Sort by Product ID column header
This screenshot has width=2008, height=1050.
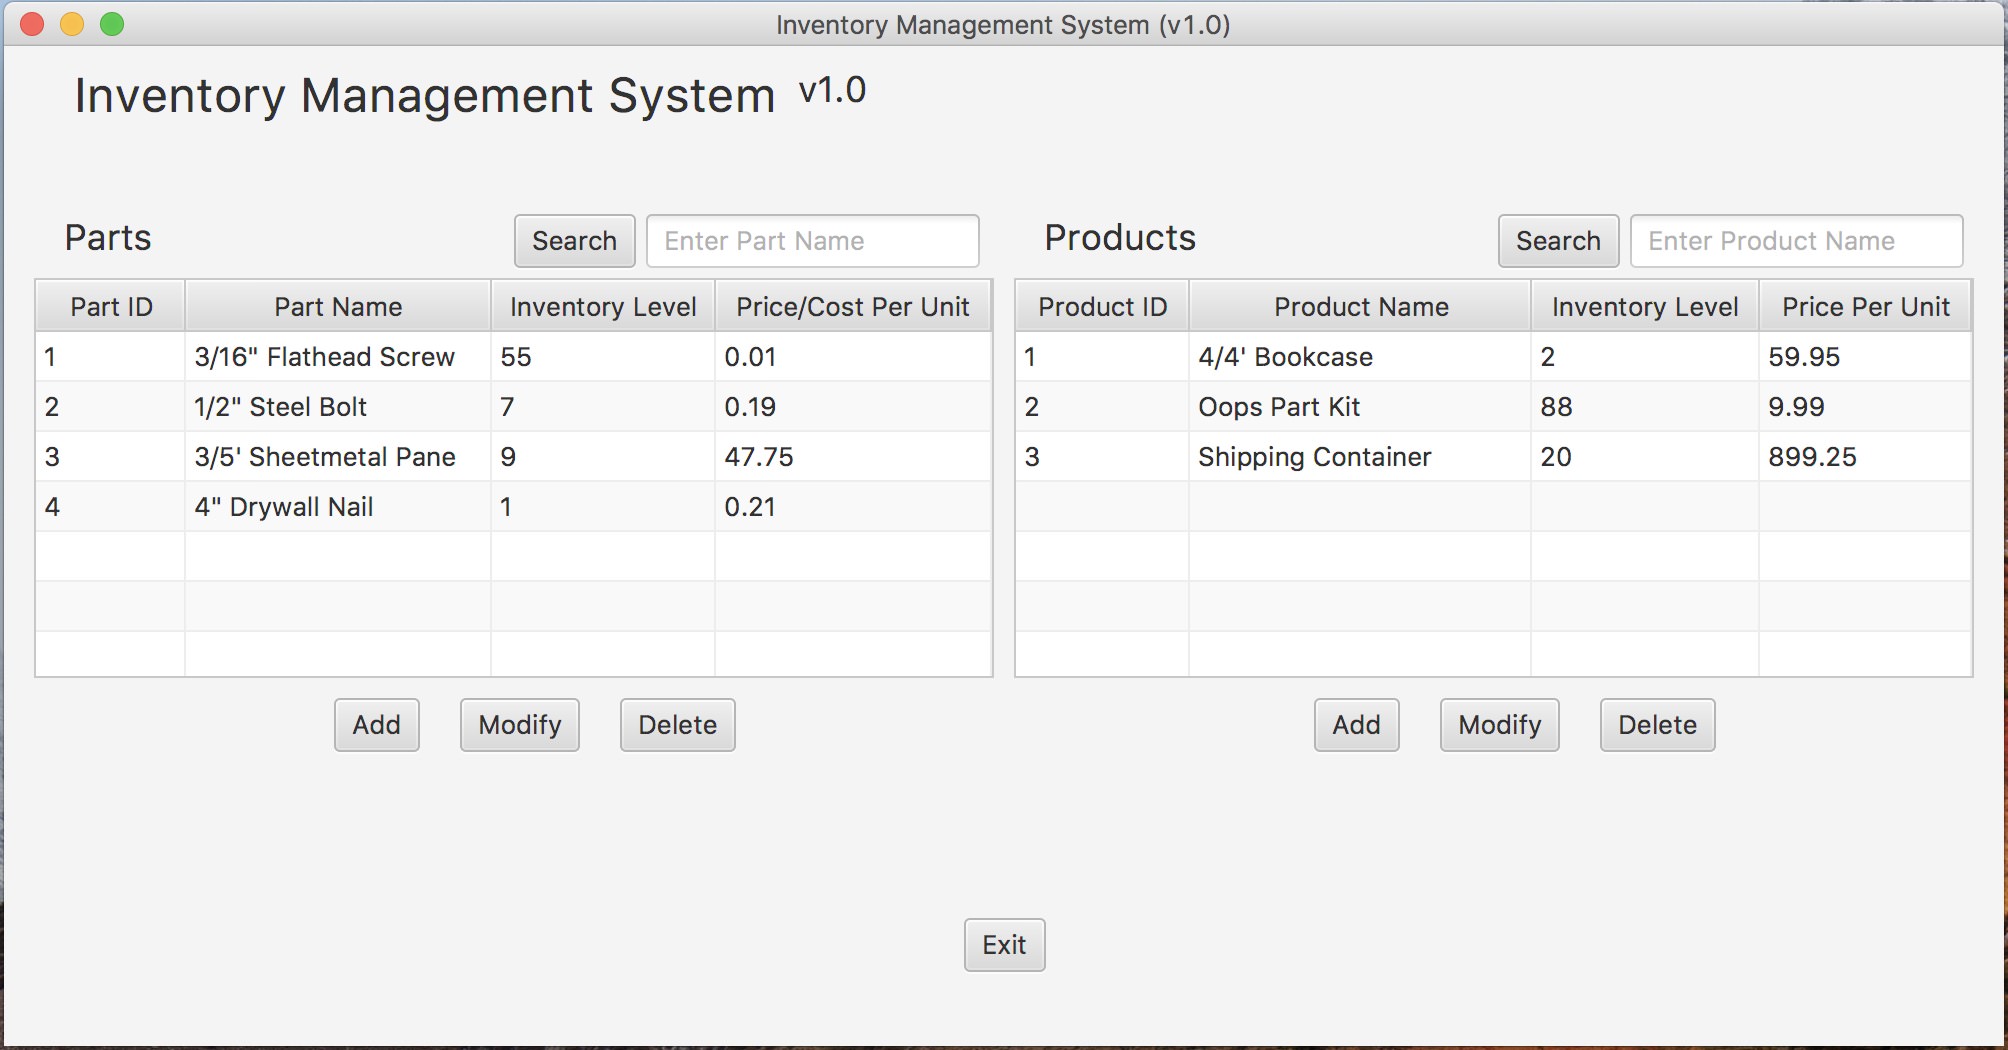(x=1102, y=307)
